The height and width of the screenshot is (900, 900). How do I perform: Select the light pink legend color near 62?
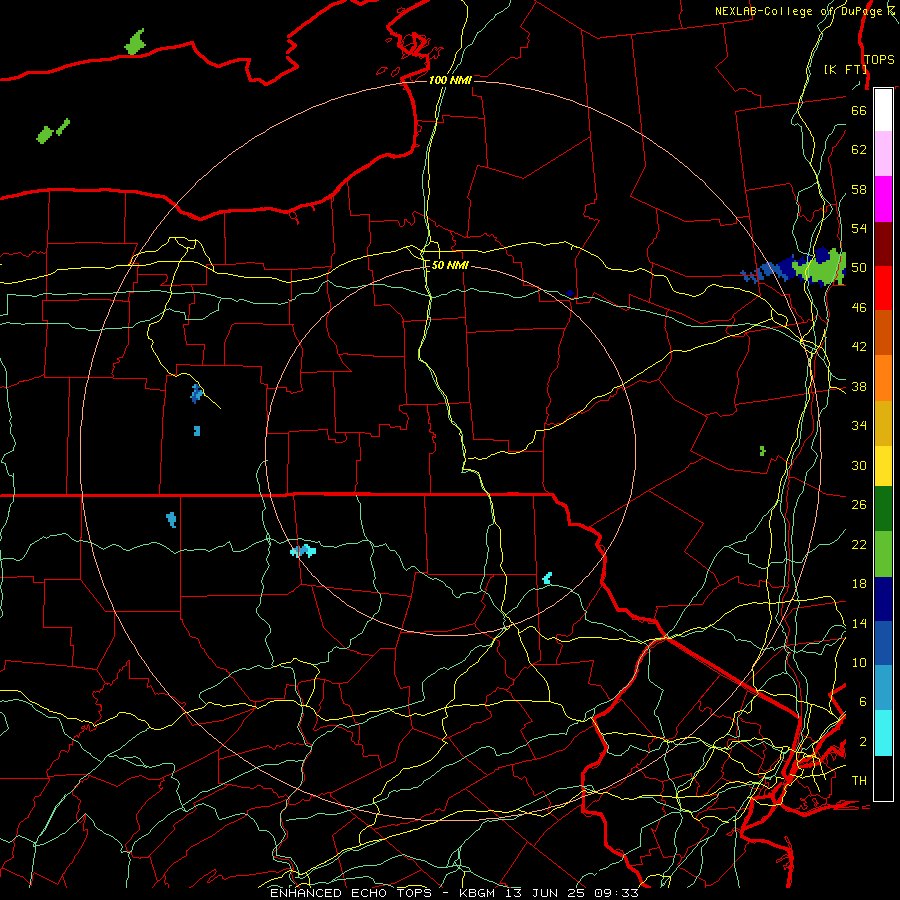coord(883,153)
